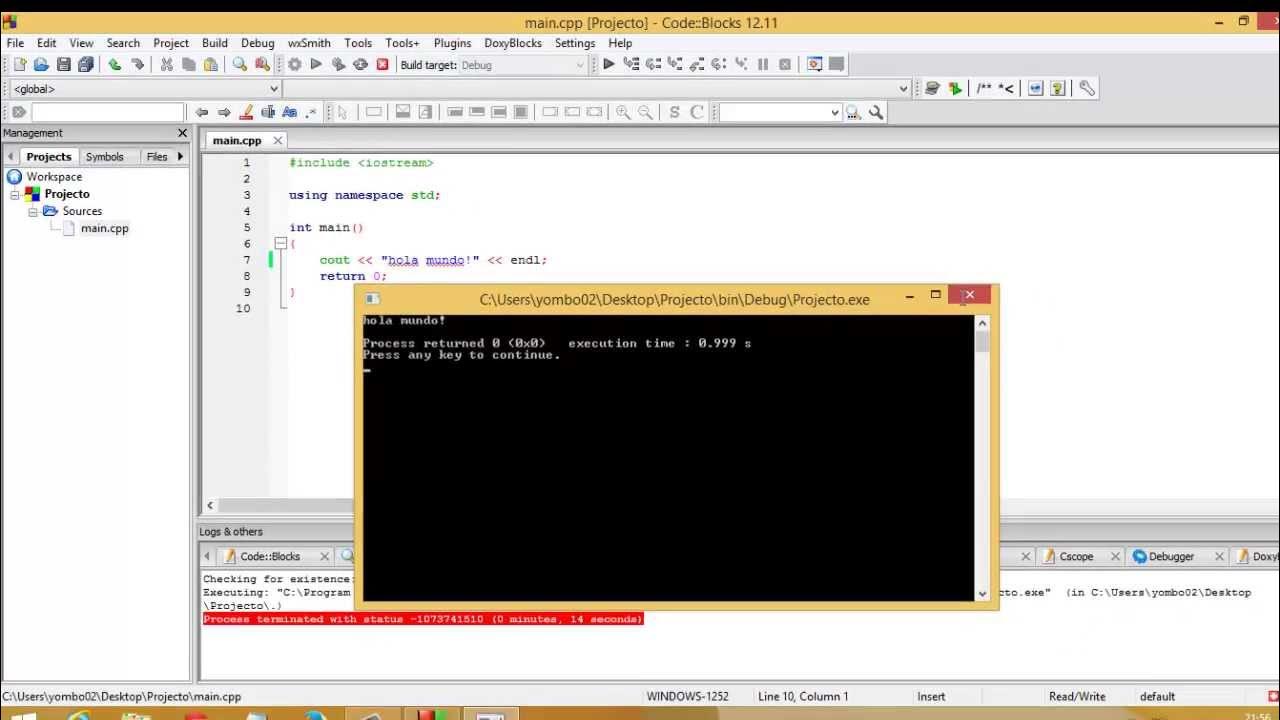Debugger step out icon
The image size is (1280, 720).
point(697,64)
